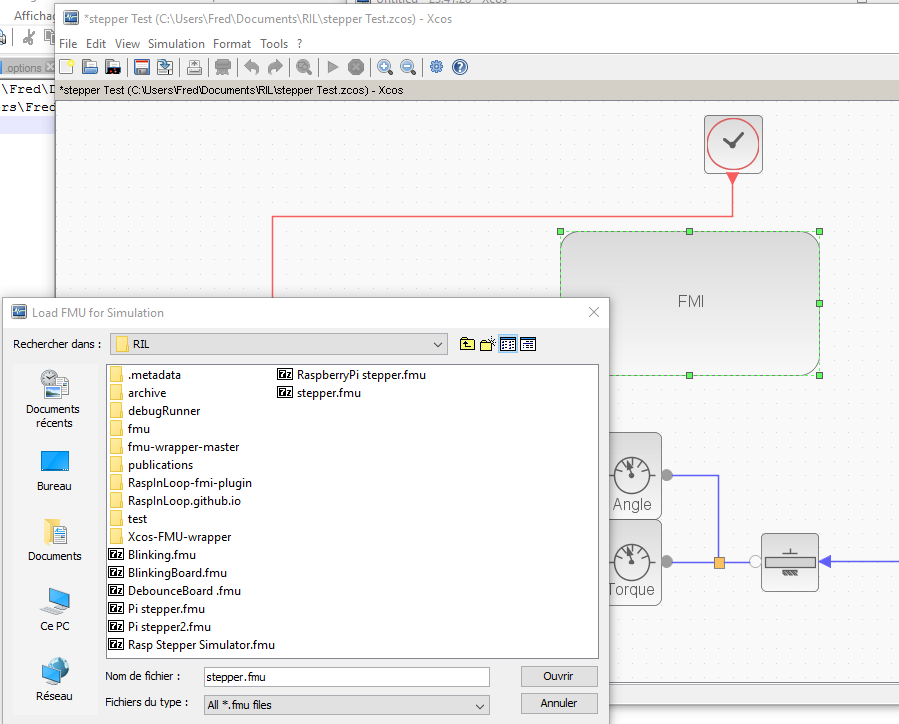
Task: Select the RaspInLoop.github.io folder
Action: tap(175, 501)
